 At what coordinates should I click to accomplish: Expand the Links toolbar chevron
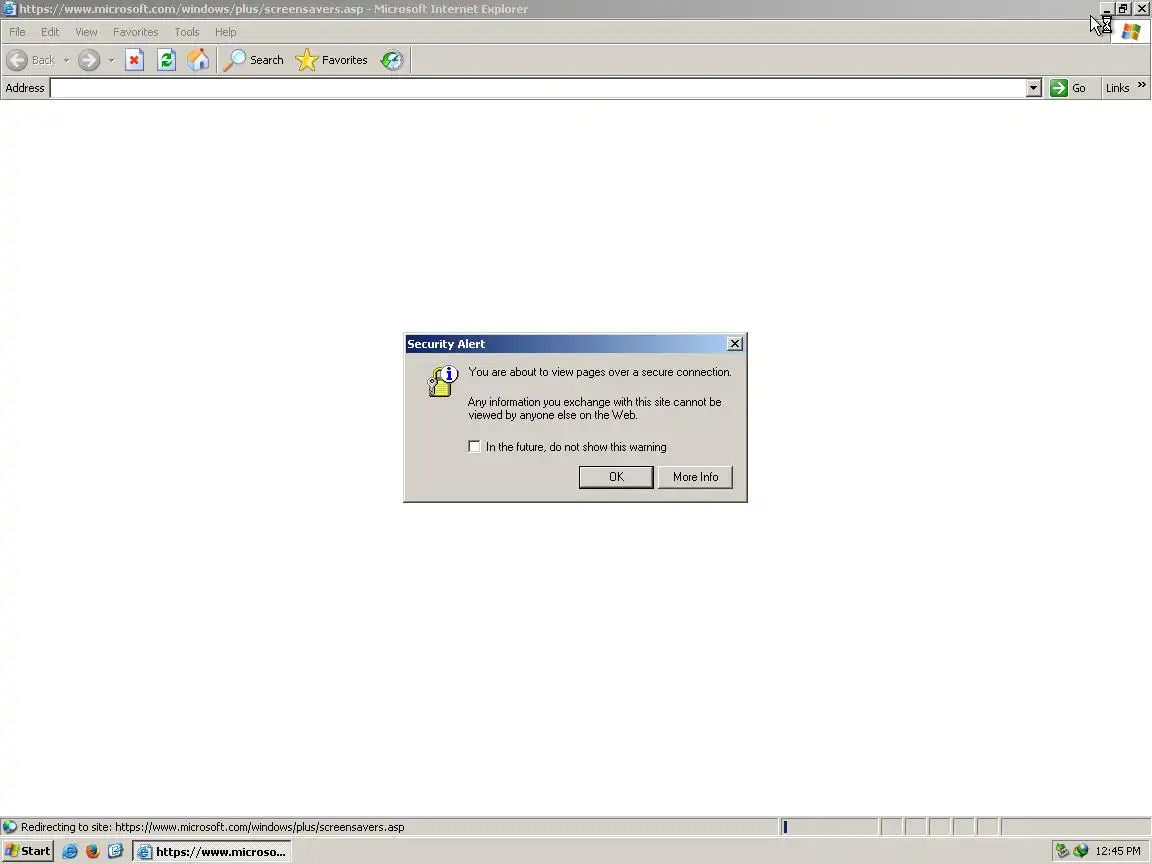pos(1142,85)
